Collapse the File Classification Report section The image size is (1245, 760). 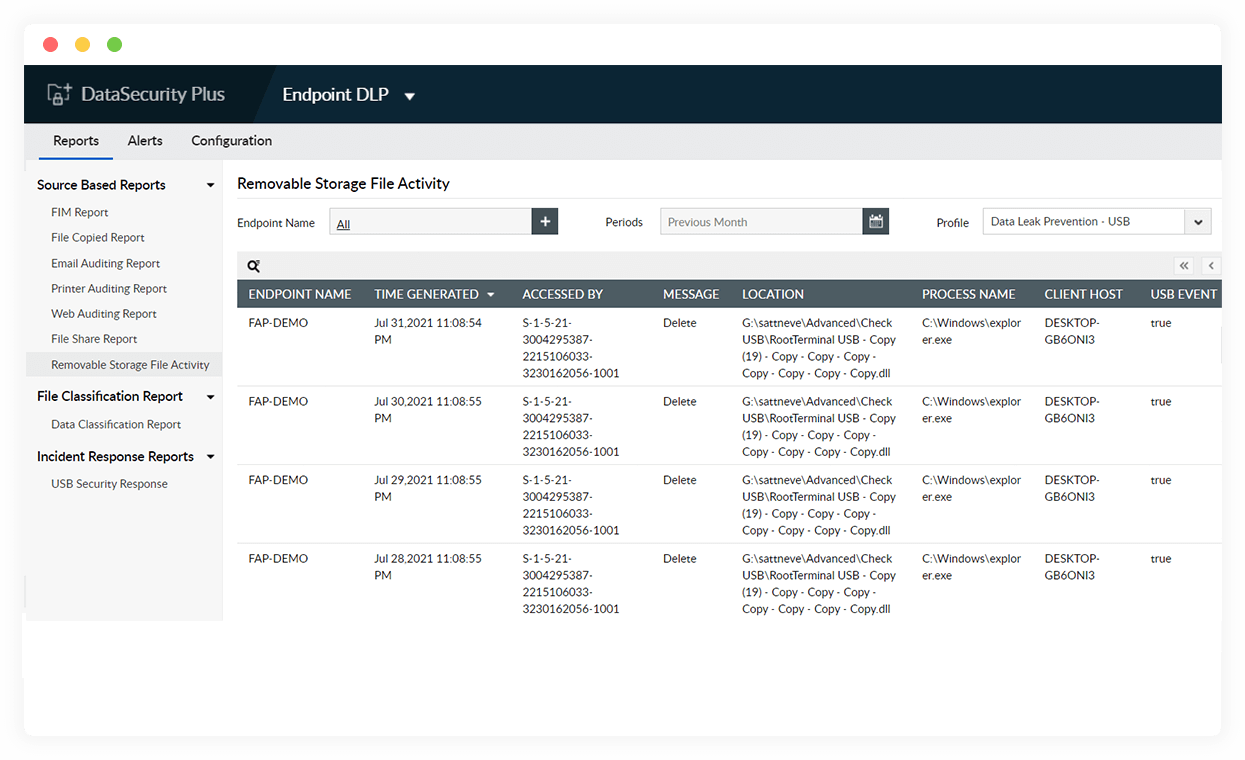(210, 397)
